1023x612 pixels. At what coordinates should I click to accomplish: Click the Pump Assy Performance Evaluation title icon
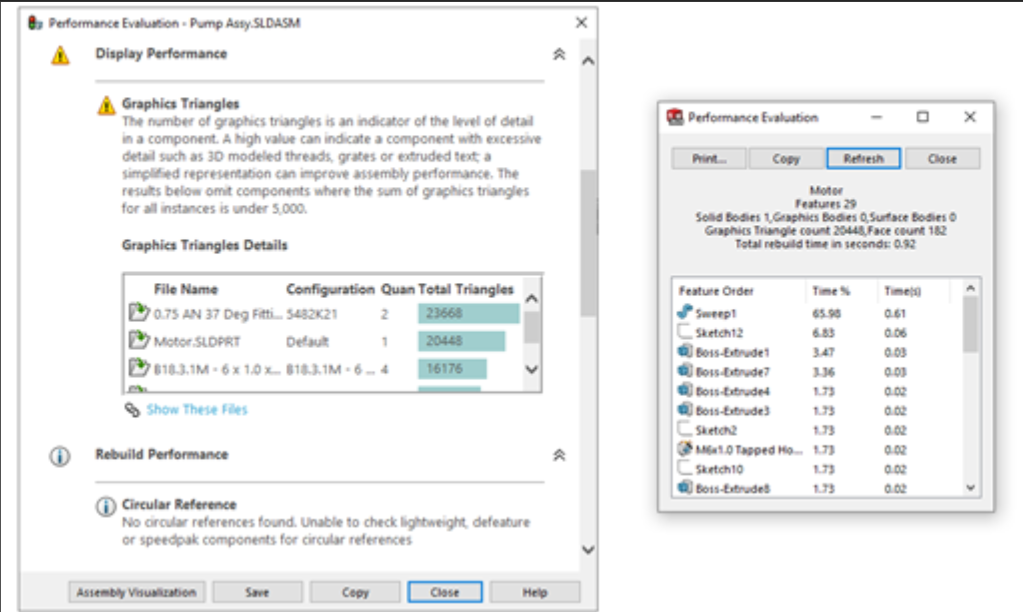tap(35, 23)
